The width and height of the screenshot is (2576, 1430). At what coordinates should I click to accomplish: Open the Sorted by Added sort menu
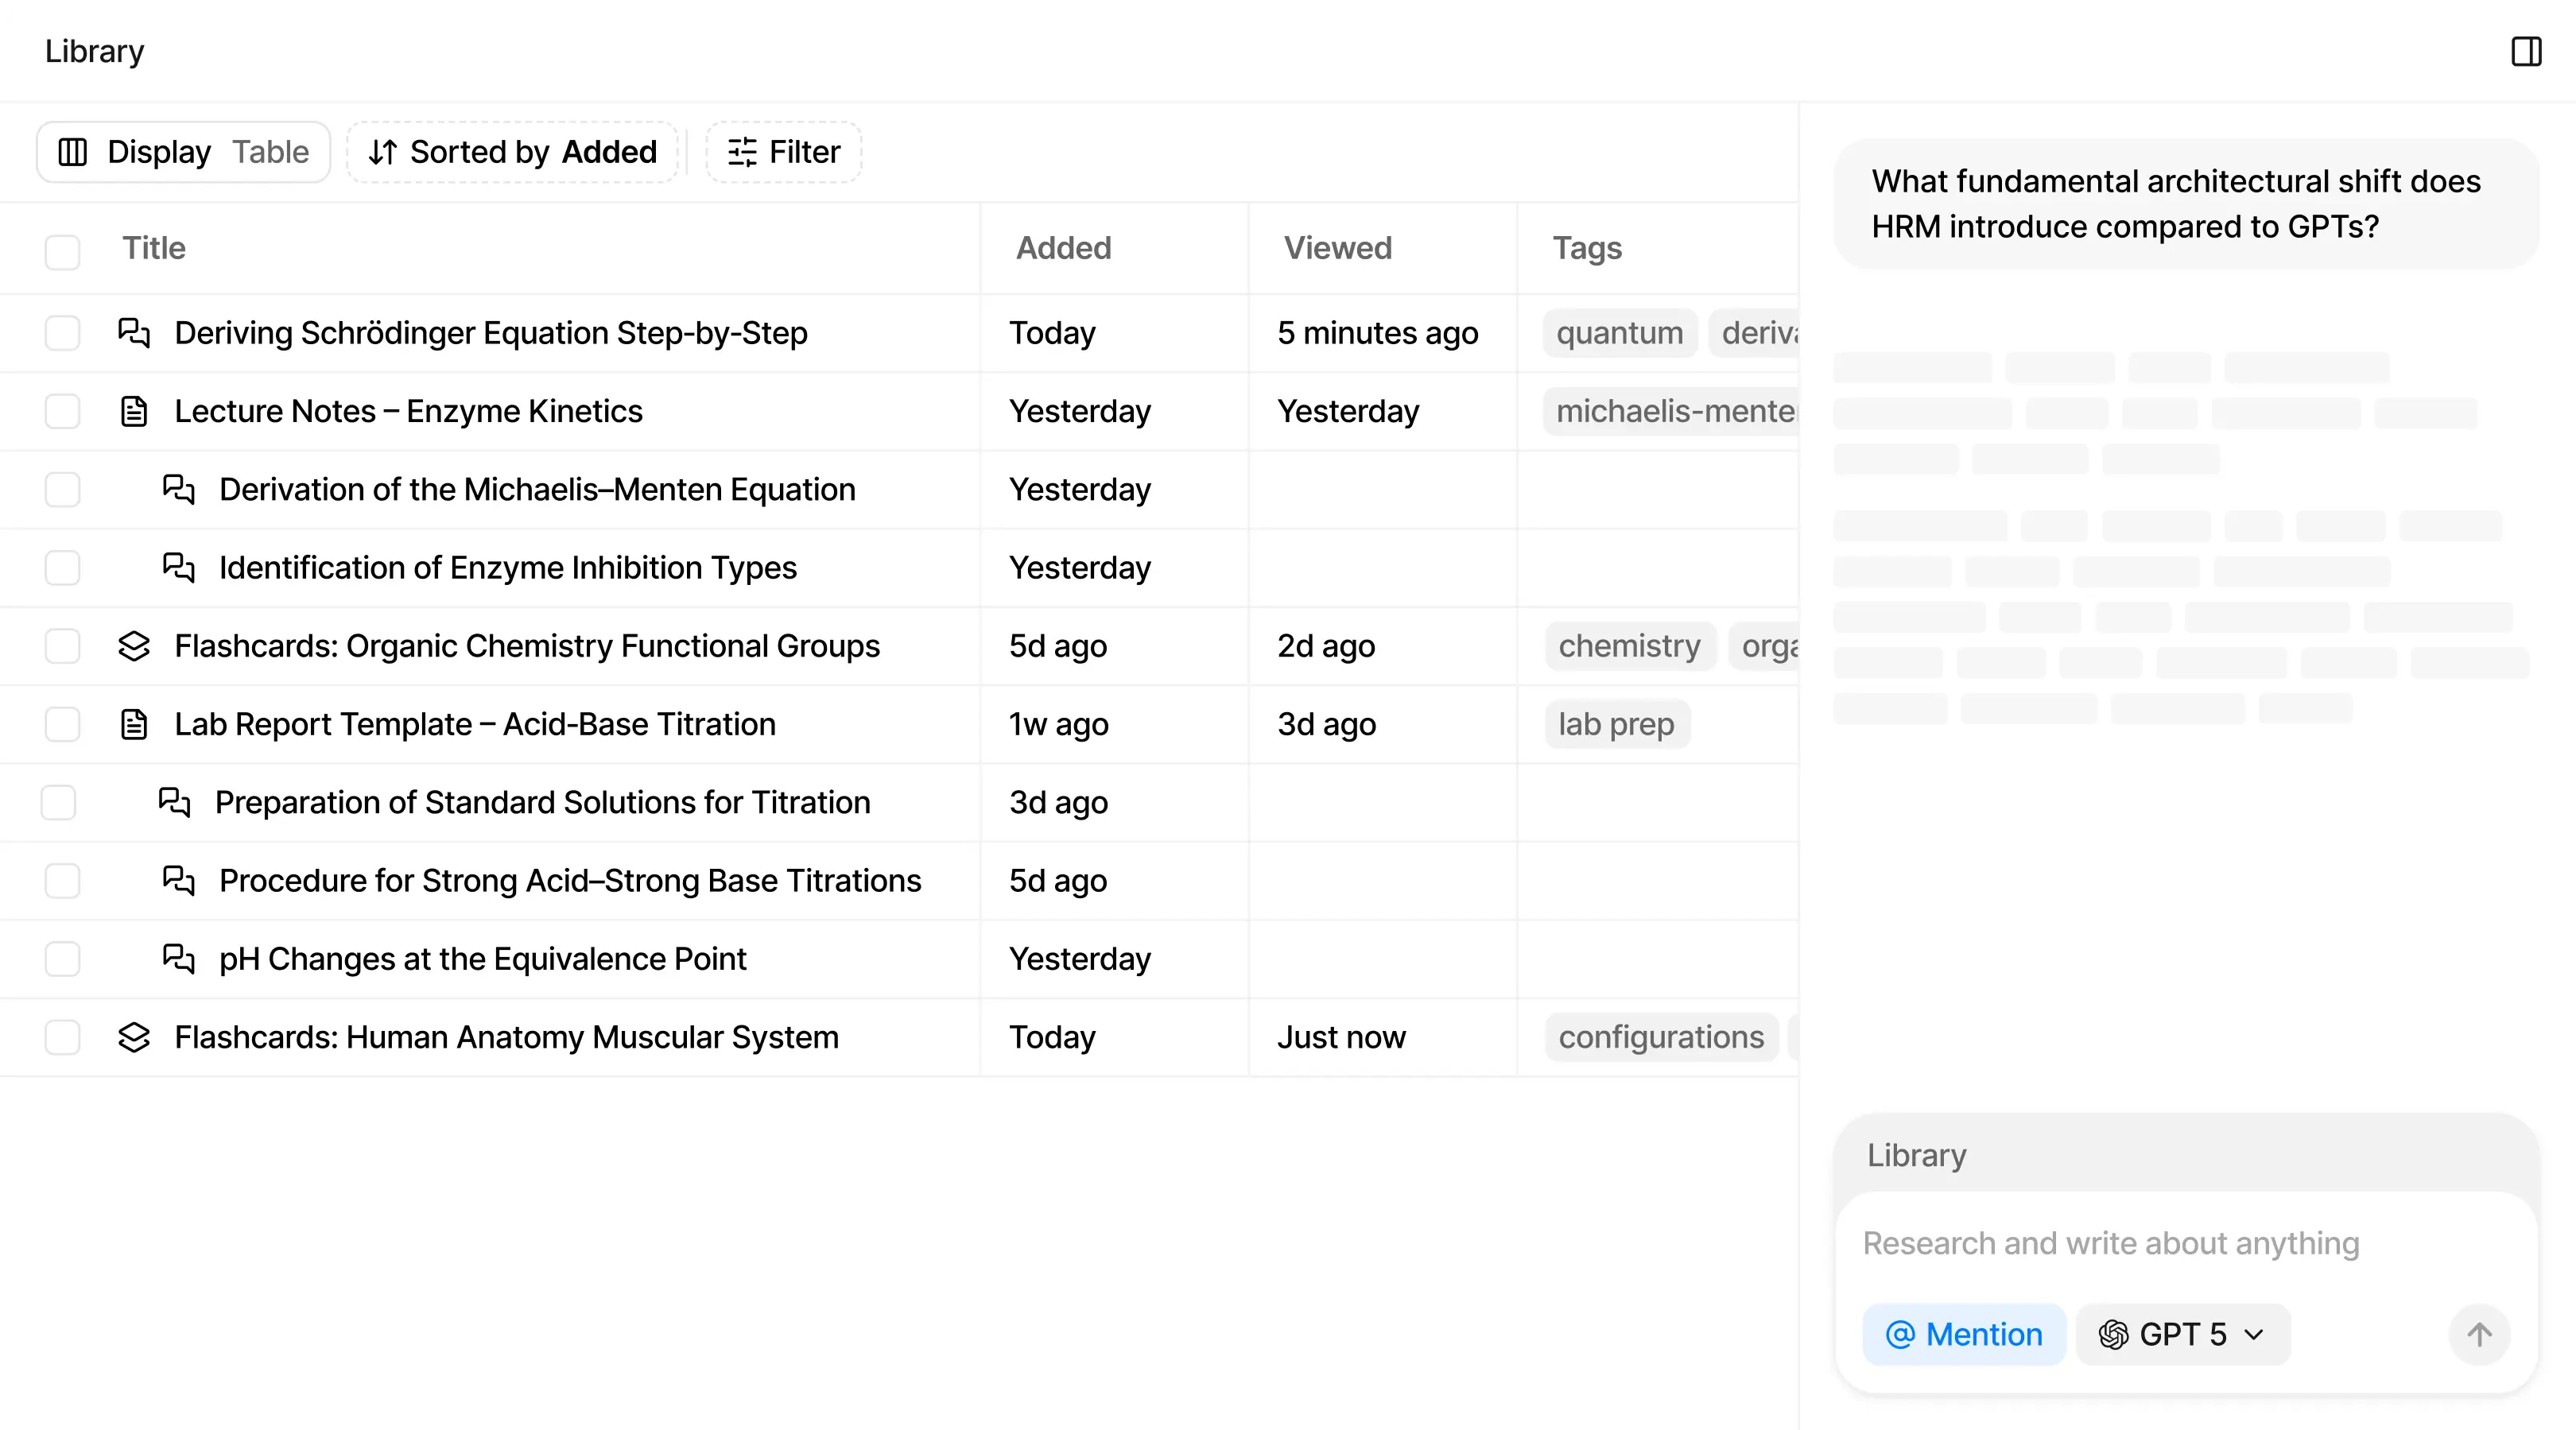[x=512, y=152]
